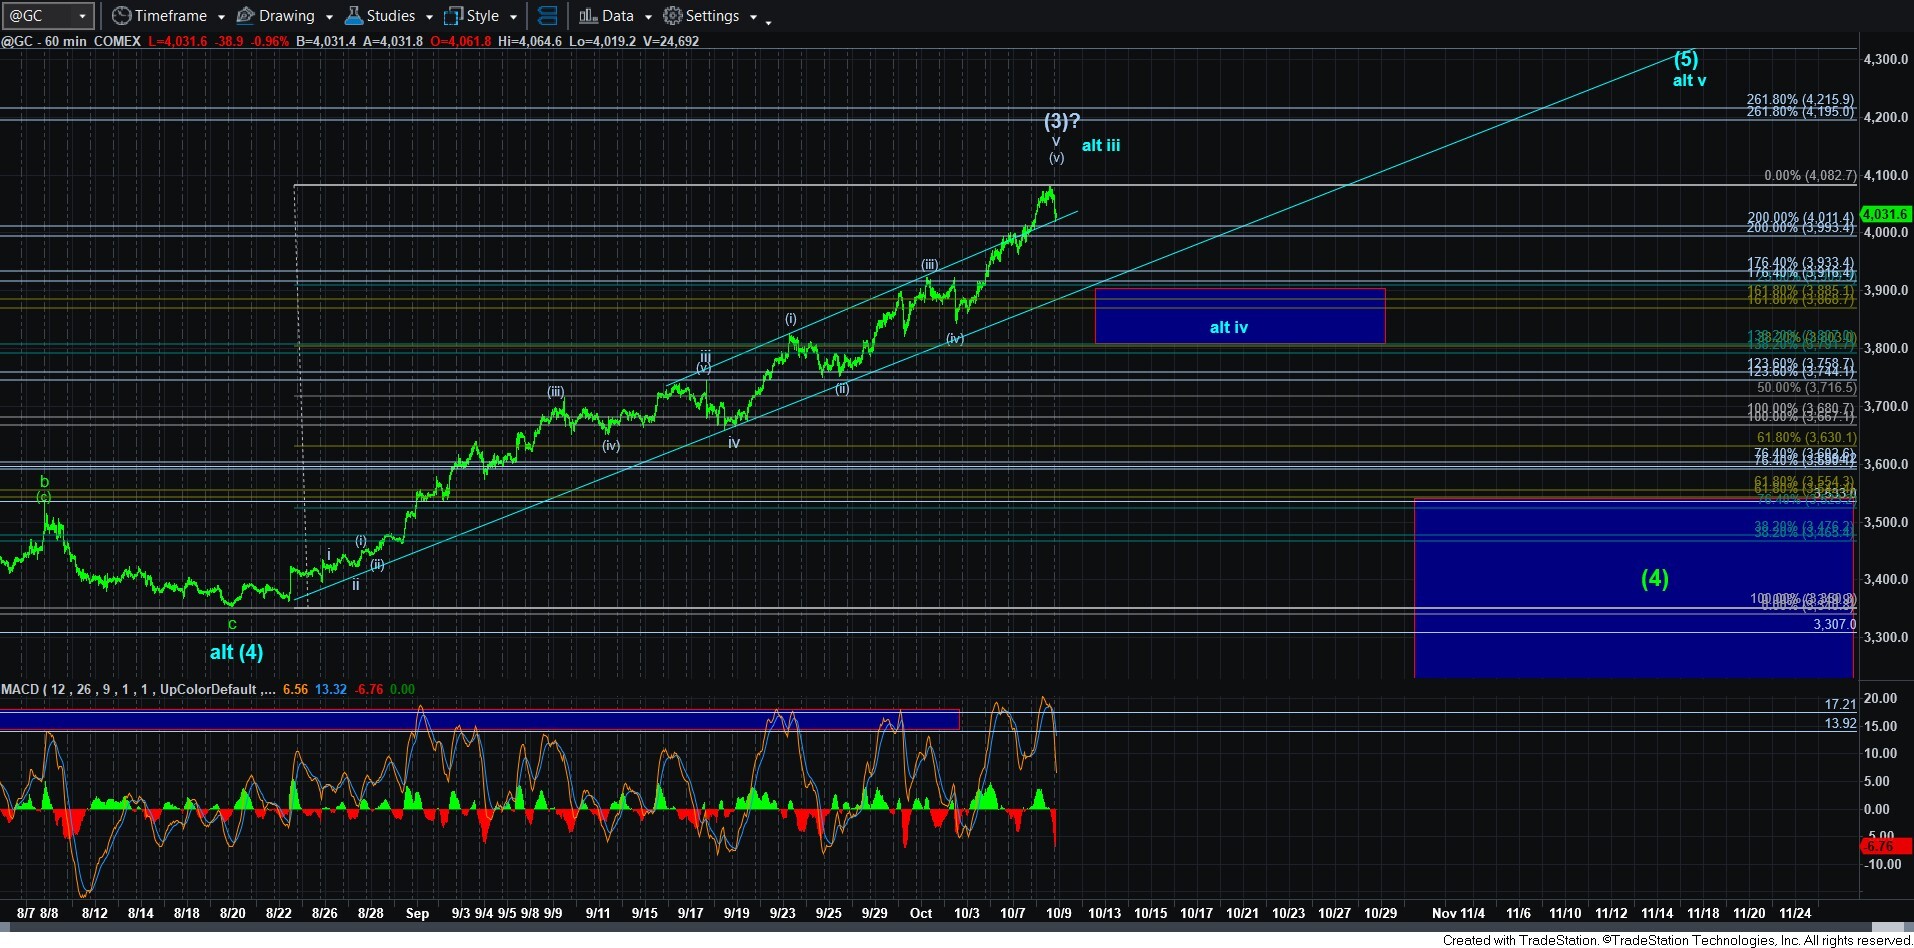Click the Drawing pencil icon

tap(245, 16)
